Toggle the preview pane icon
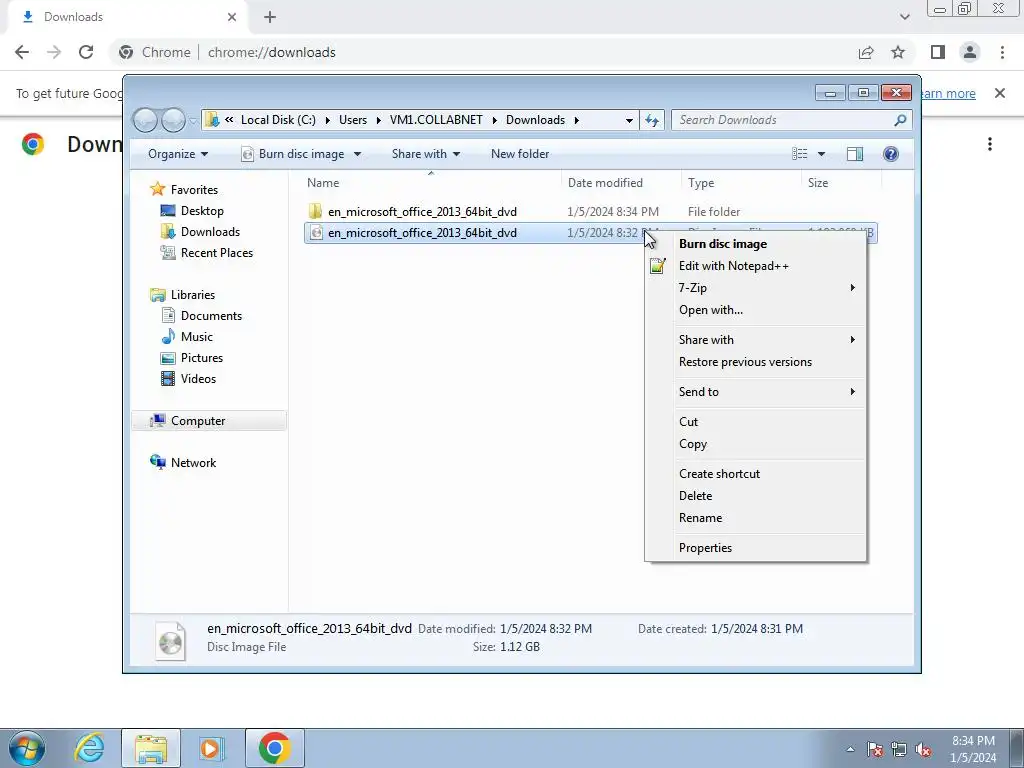 855,154
